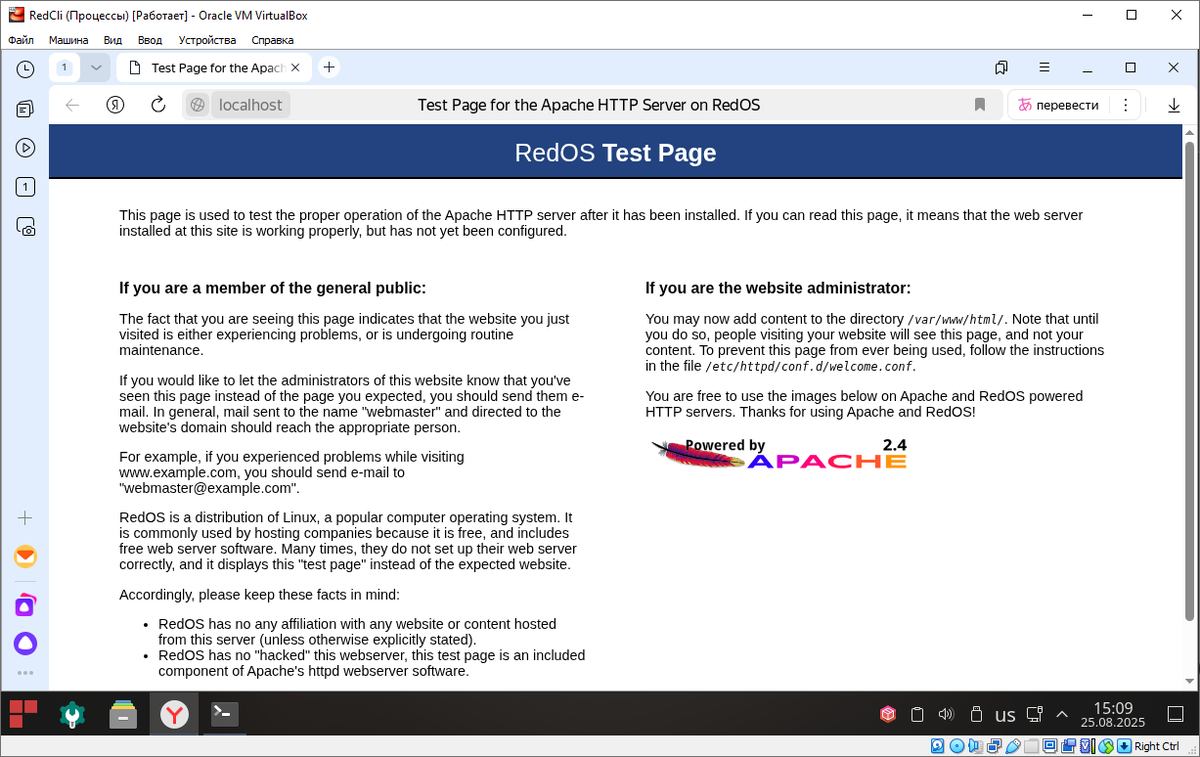
Task: Open the Машина menu
Action: click(68, 40)
